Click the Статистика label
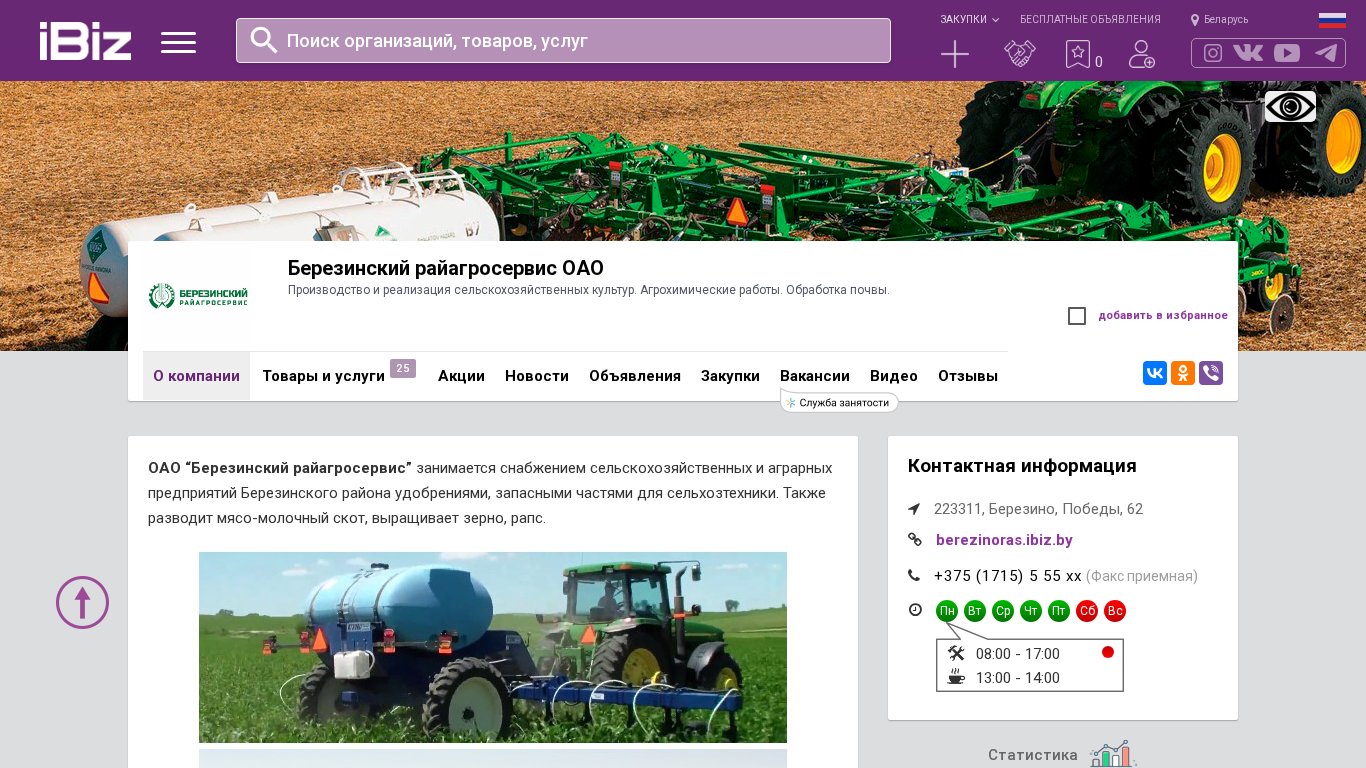Viewport: 1366px width, 768px height. tap(1033, 755)
